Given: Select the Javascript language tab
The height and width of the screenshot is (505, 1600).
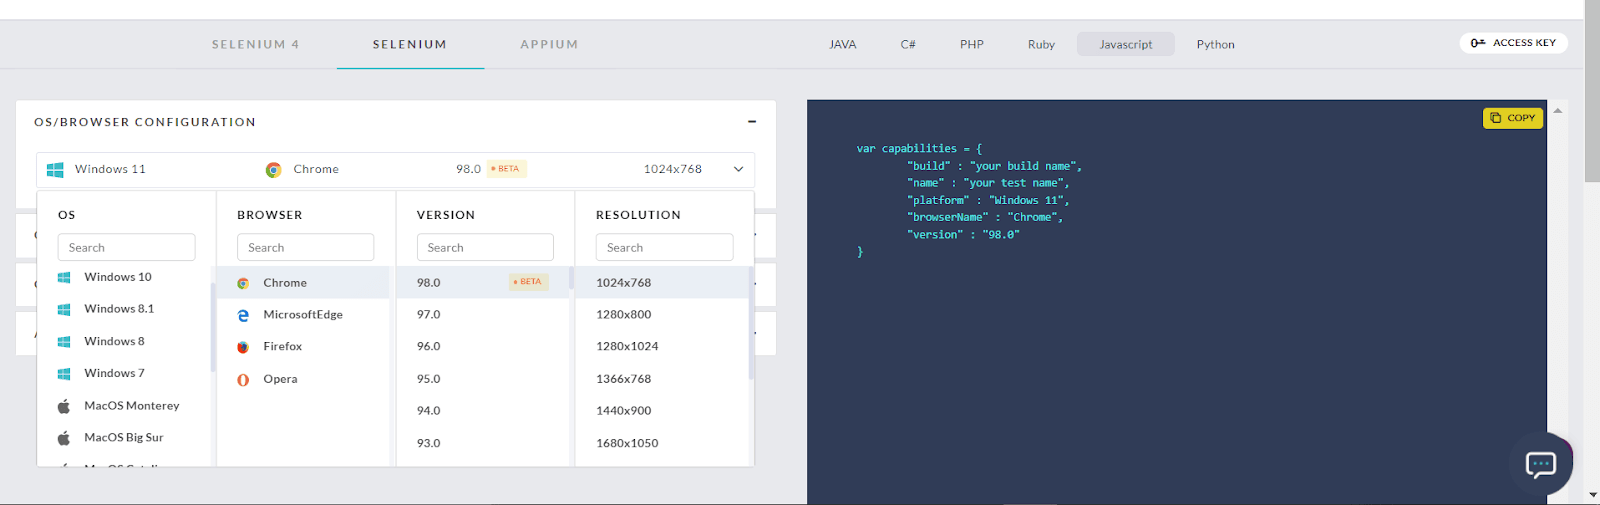Looking at the screenshot, I should pos(1126,44).
